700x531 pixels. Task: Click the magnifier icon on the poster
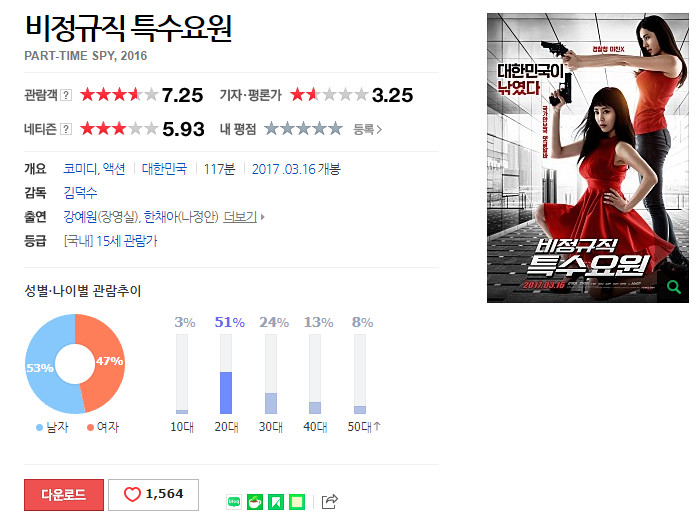pos(673,287)
